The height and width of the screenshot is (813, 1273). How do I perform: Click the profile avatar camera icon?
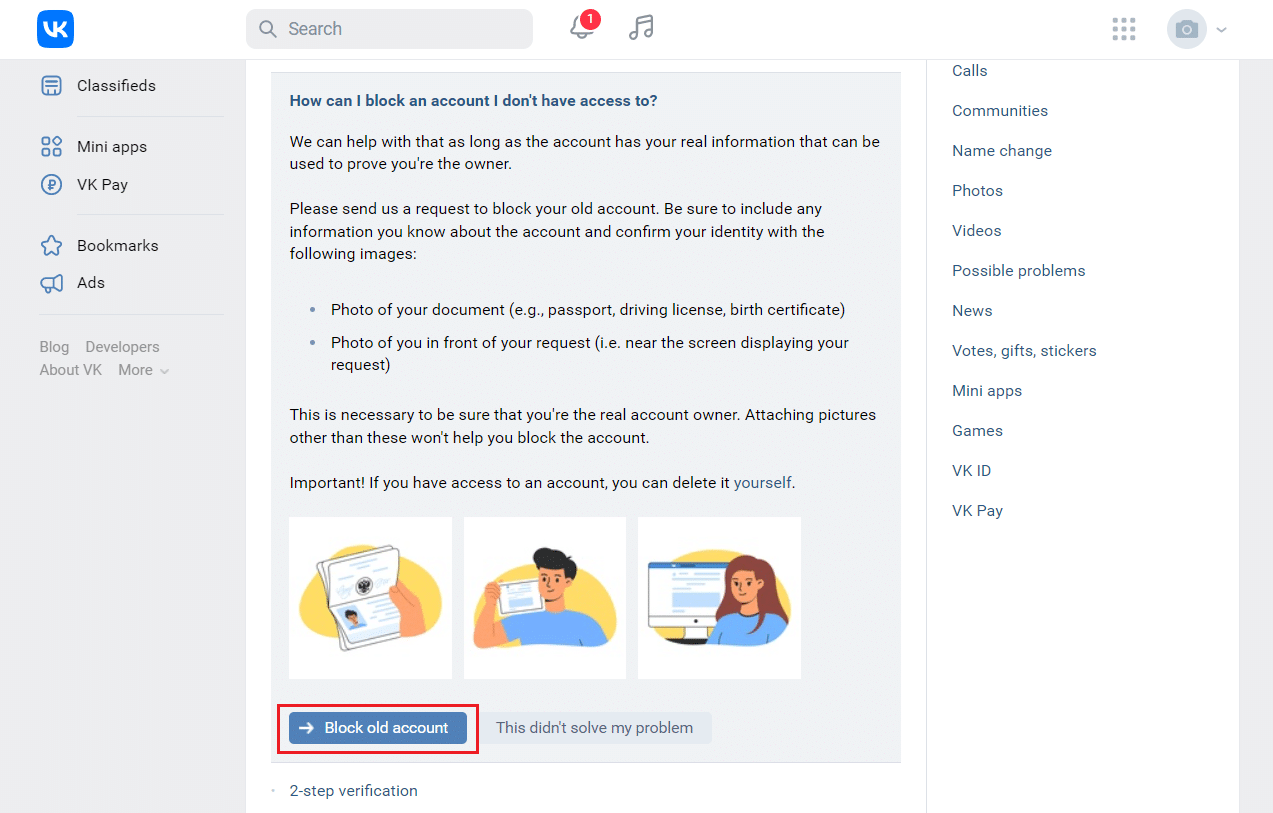coord(1187,29)
